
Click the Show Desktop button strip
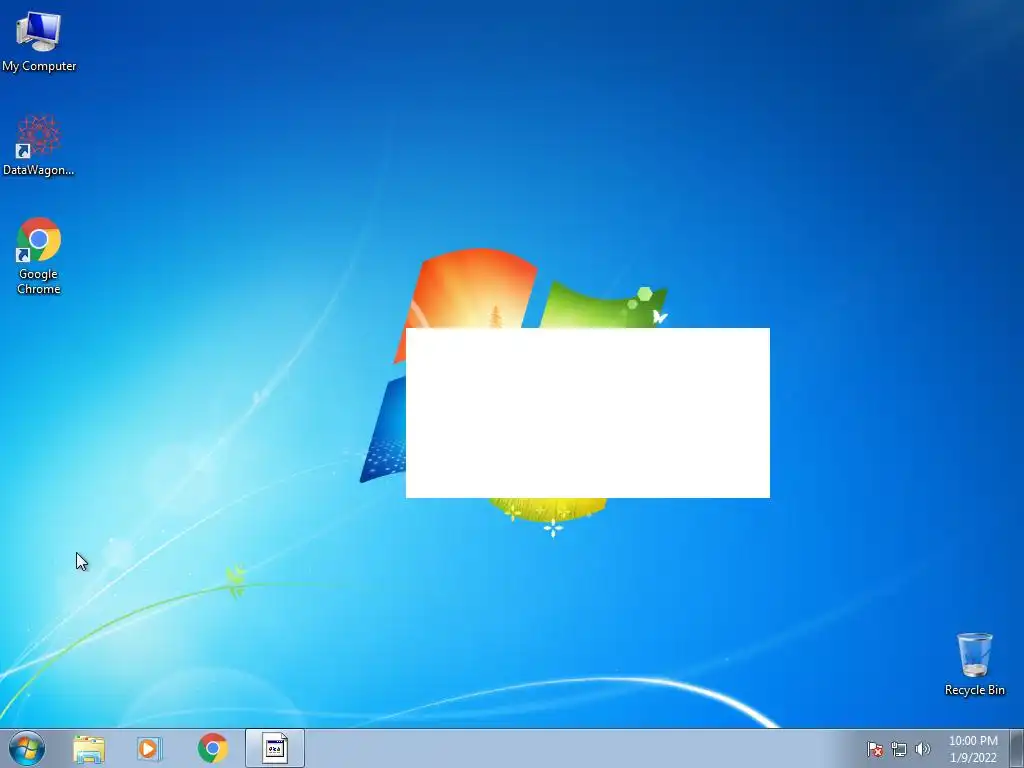click(1016, 748)
